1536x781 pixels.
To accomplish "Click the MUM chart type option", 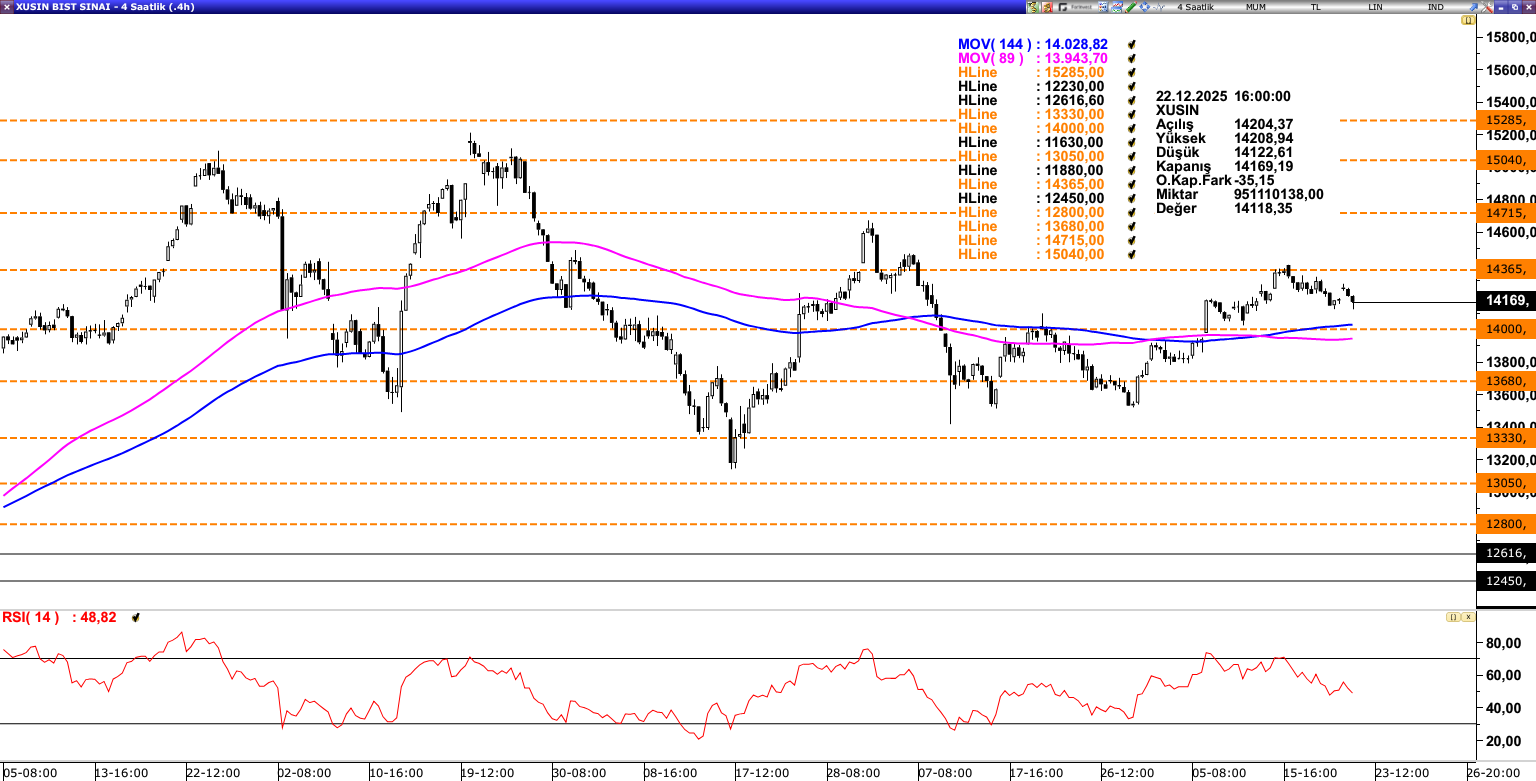I will point(1256,7).
